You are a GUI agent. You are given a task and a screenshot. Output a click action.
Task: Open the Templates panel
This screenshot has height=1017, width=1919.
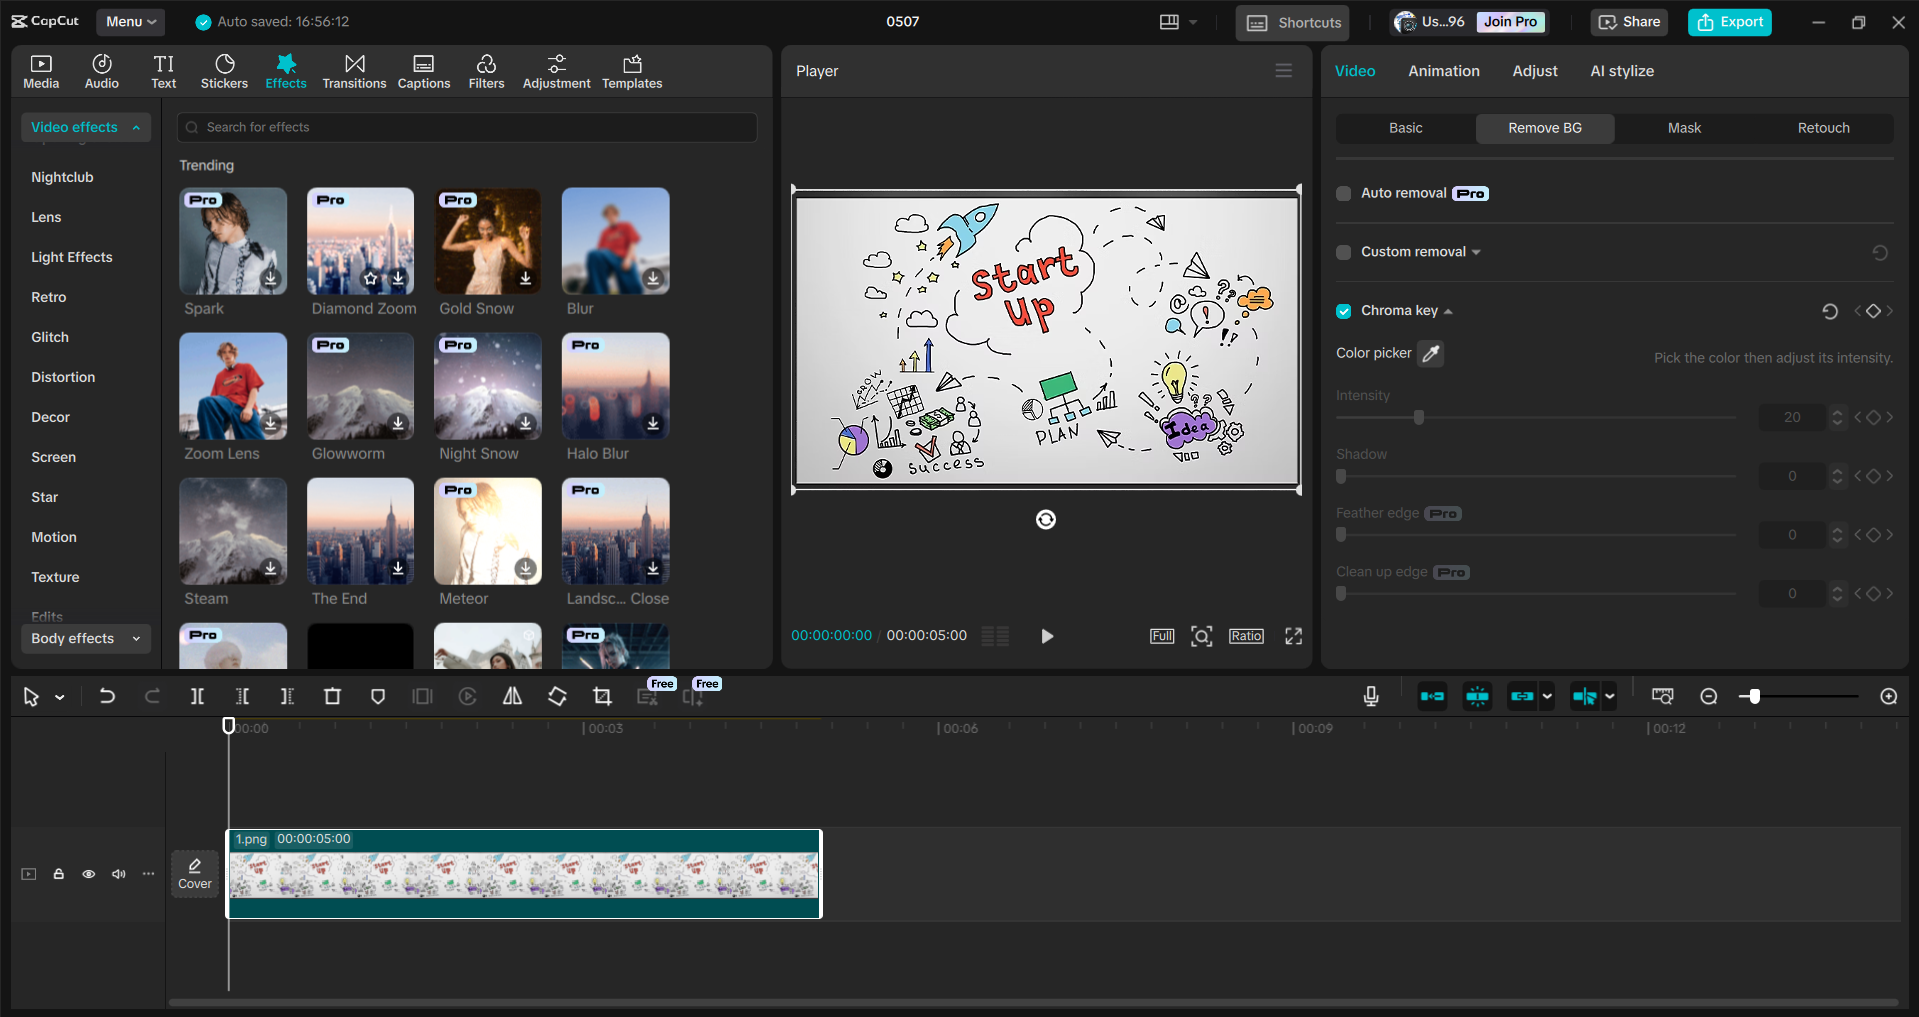click(632, 71)
